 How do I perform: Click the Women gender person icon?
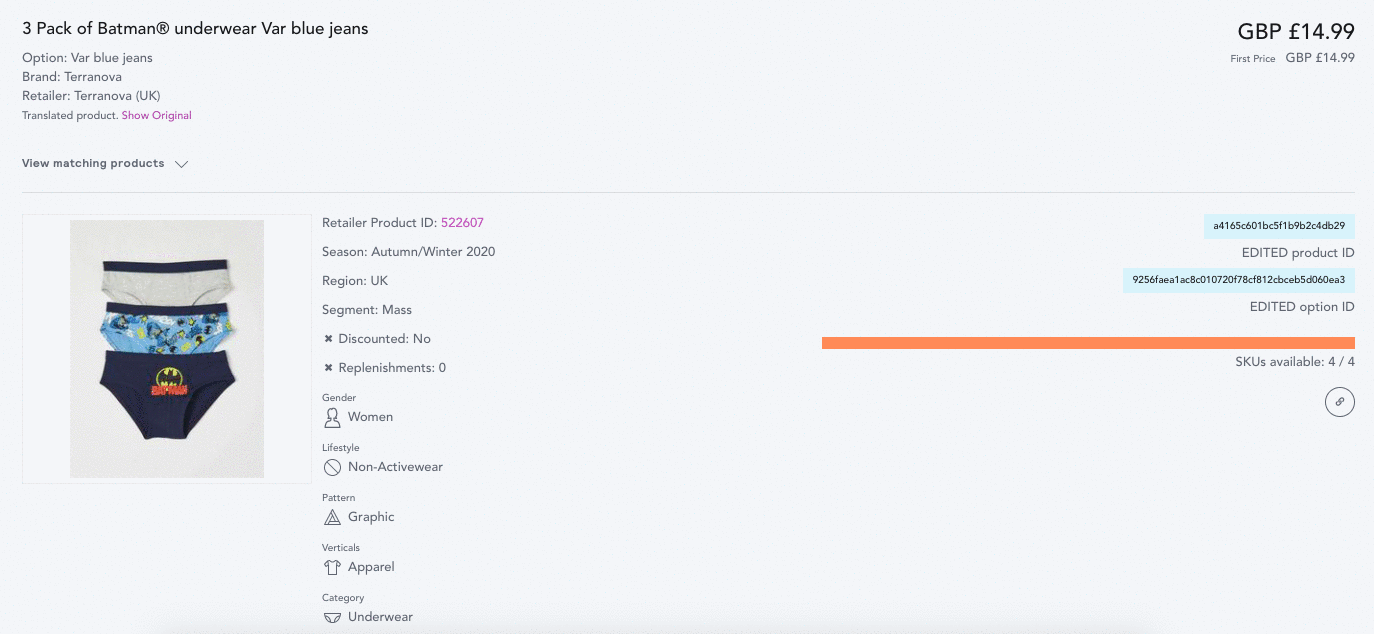pos(332,417)
